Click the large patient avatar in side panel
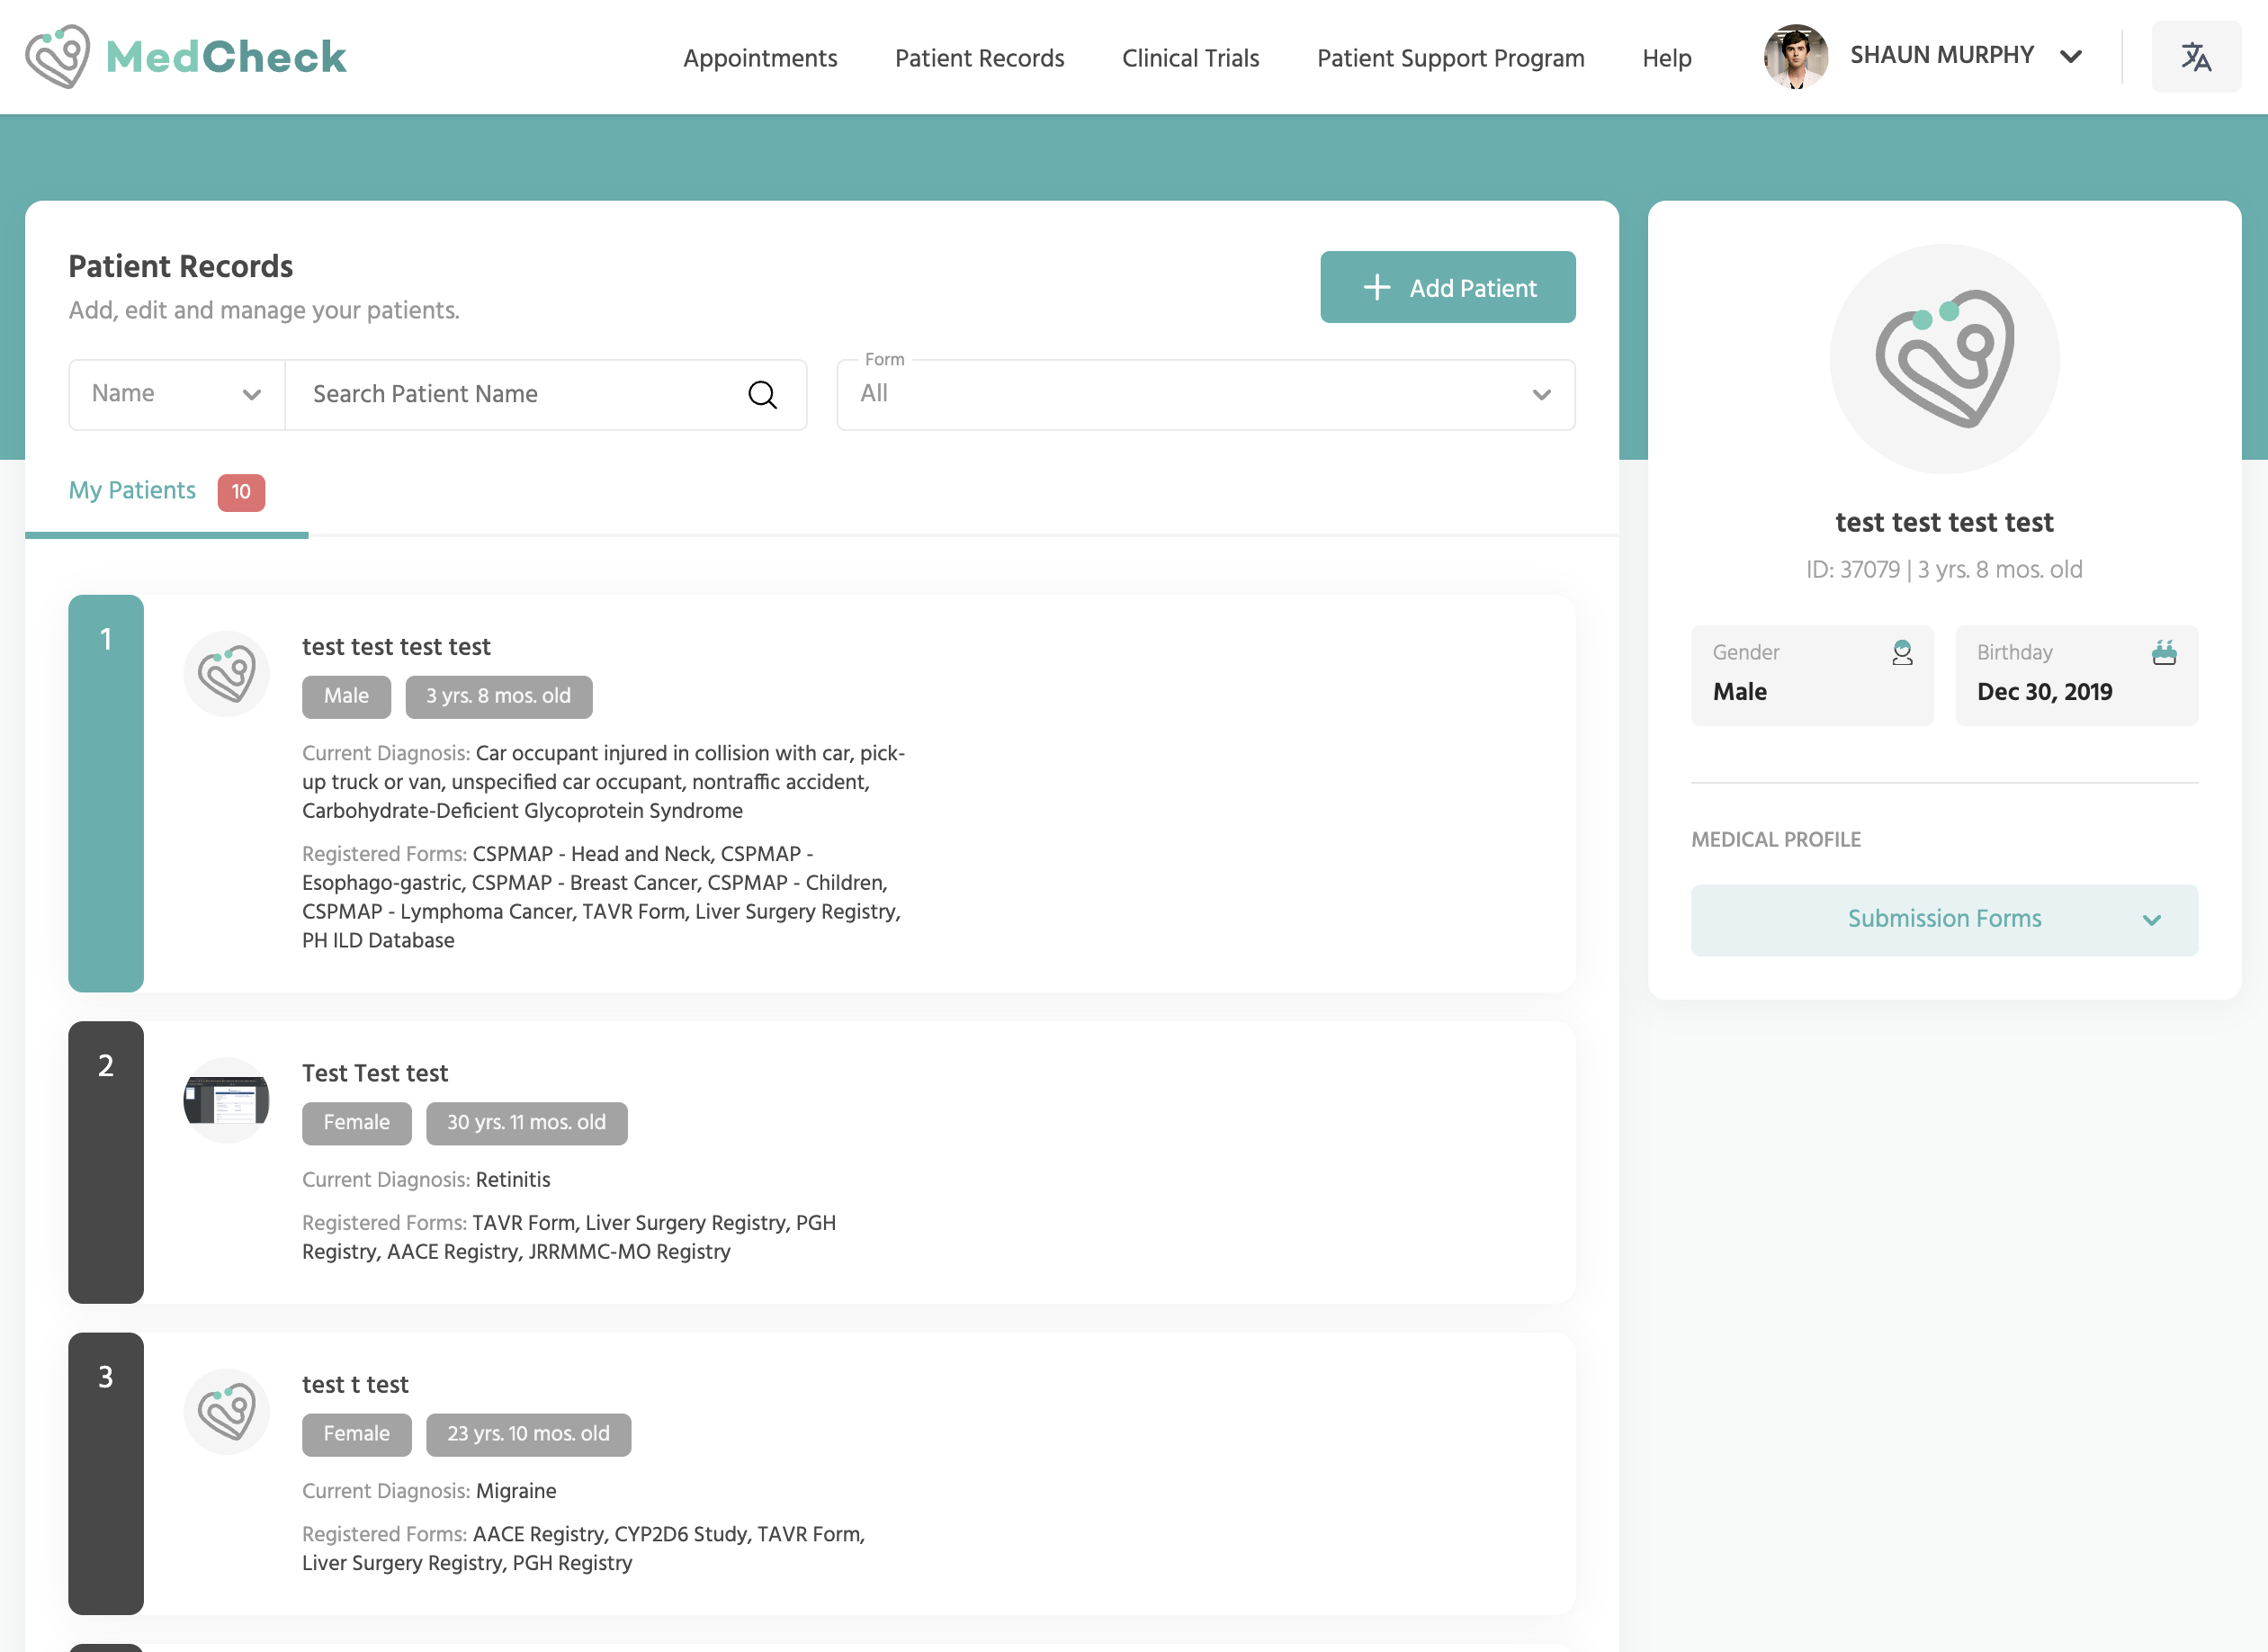This screenshot has height=1652, width=2268. pos(1943,358)
